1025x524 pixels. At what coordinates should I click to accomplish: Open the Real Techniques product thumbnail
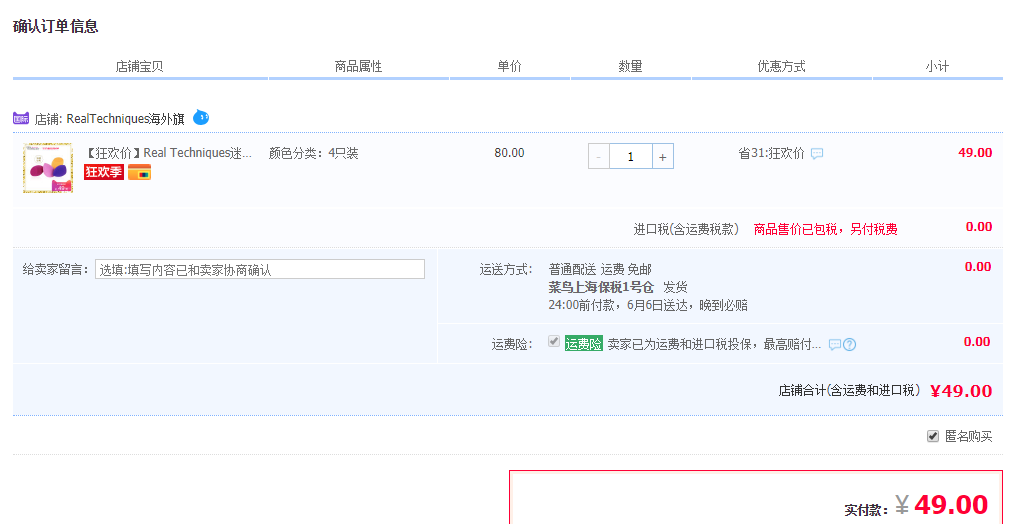click(48, 168)
